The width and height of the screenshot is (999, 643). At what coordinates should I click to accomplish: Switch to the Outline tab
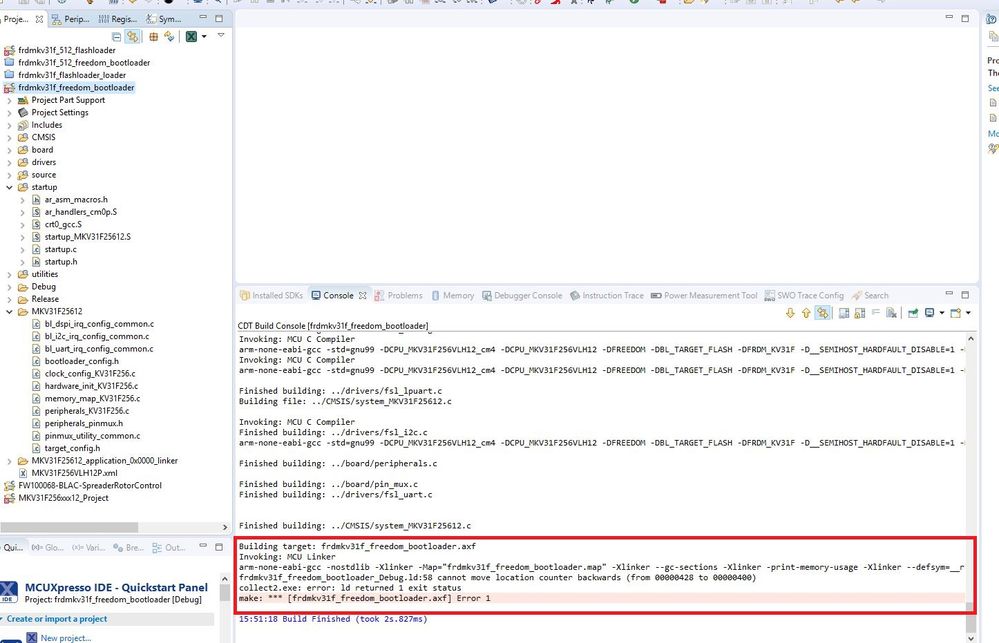[x=169, y=547]
